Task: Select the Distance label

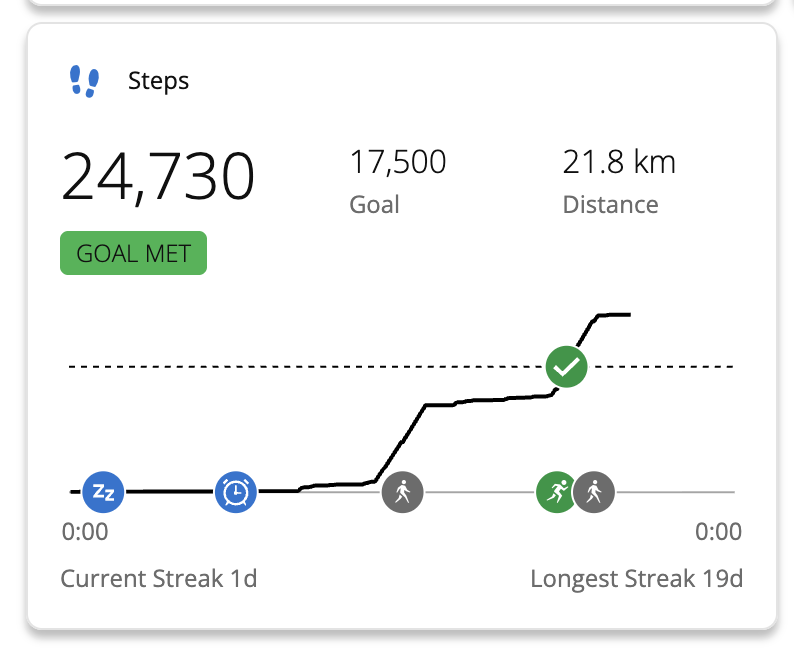Action: [x=610, y=205]
